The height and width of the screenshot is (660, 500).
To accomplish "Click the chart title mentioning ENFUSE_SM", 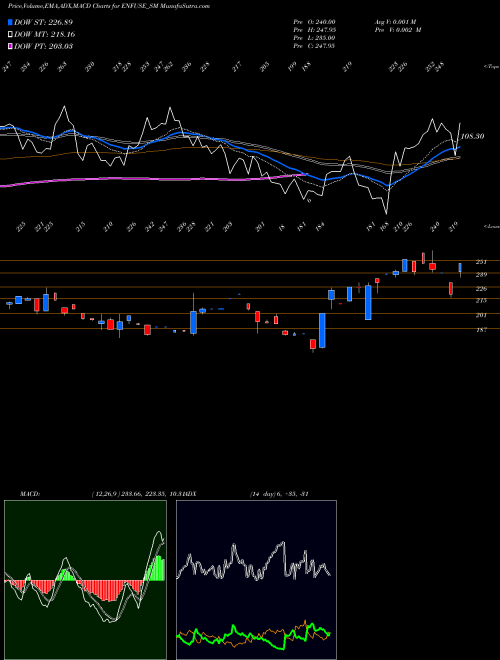I will point(109,6).
